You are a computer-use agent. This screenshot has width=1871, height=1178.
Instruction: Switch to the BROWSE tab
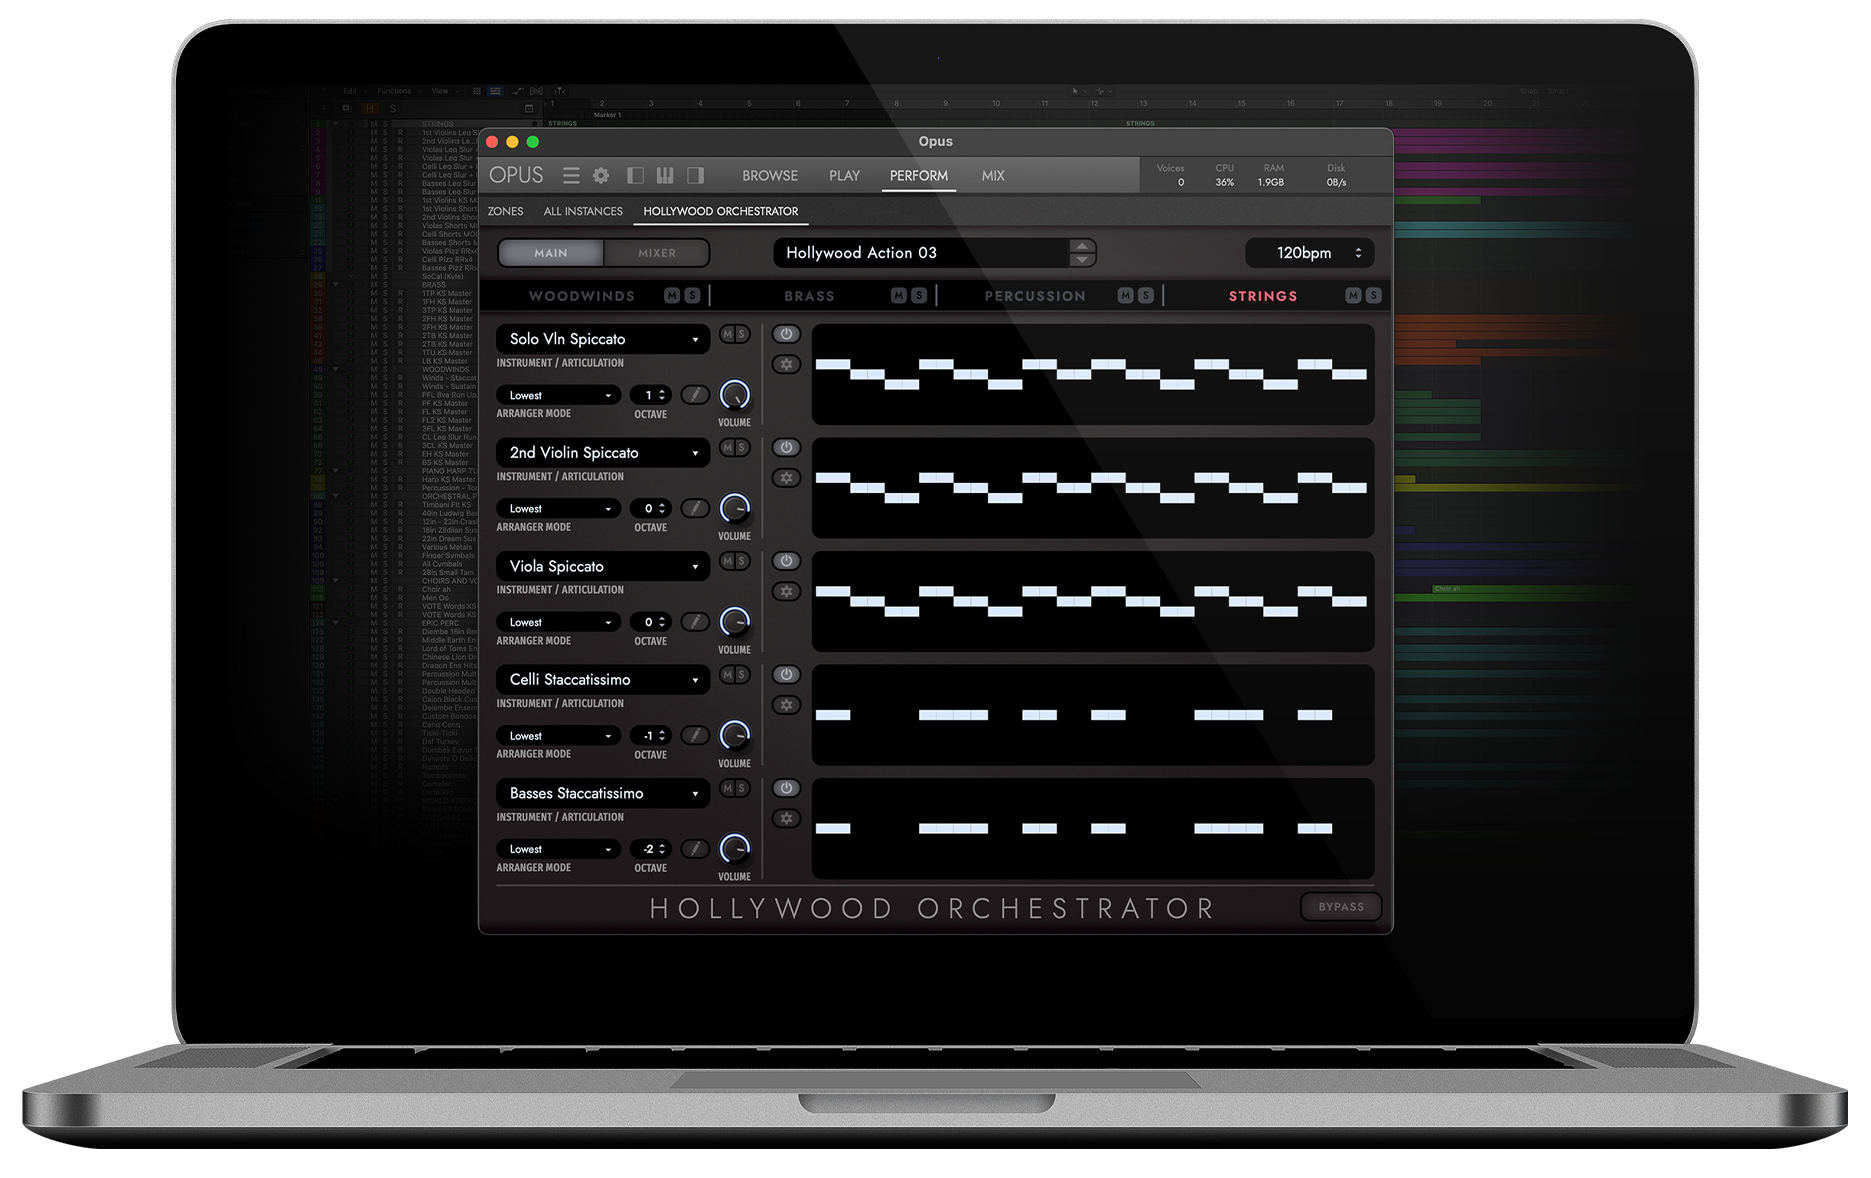(769, 175)
